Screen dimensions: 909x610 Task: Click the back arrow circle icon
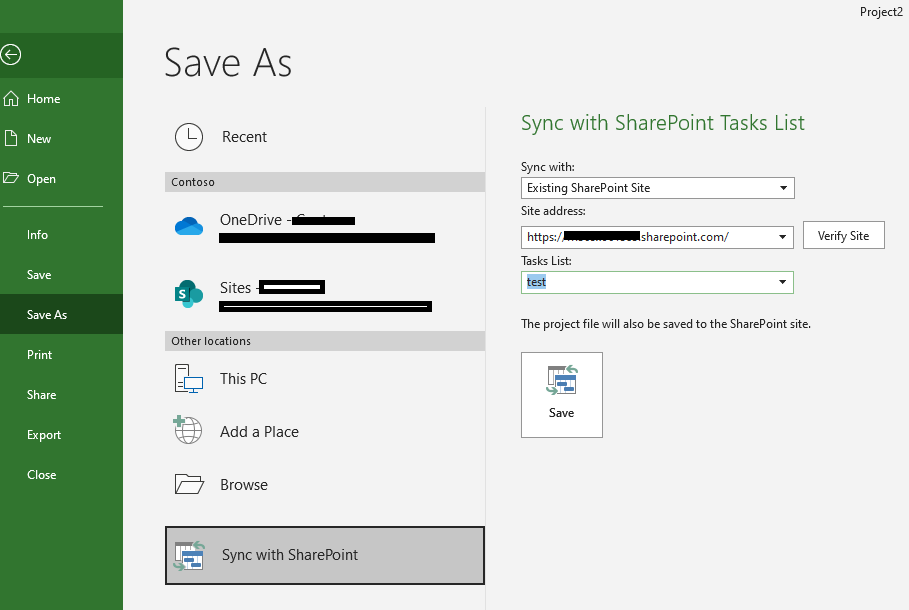pyautogui.click(x=10, y=55)
